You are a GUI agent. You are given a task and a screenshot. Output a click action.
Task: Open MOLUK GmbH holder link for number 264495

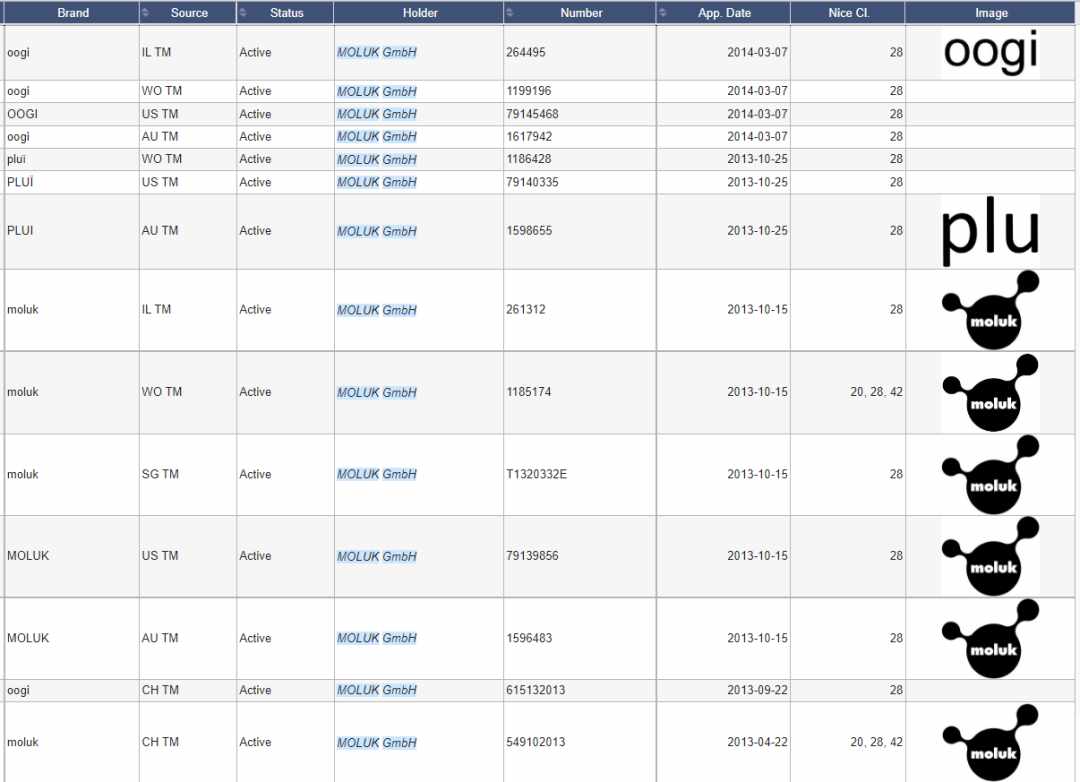click(377, 52)
